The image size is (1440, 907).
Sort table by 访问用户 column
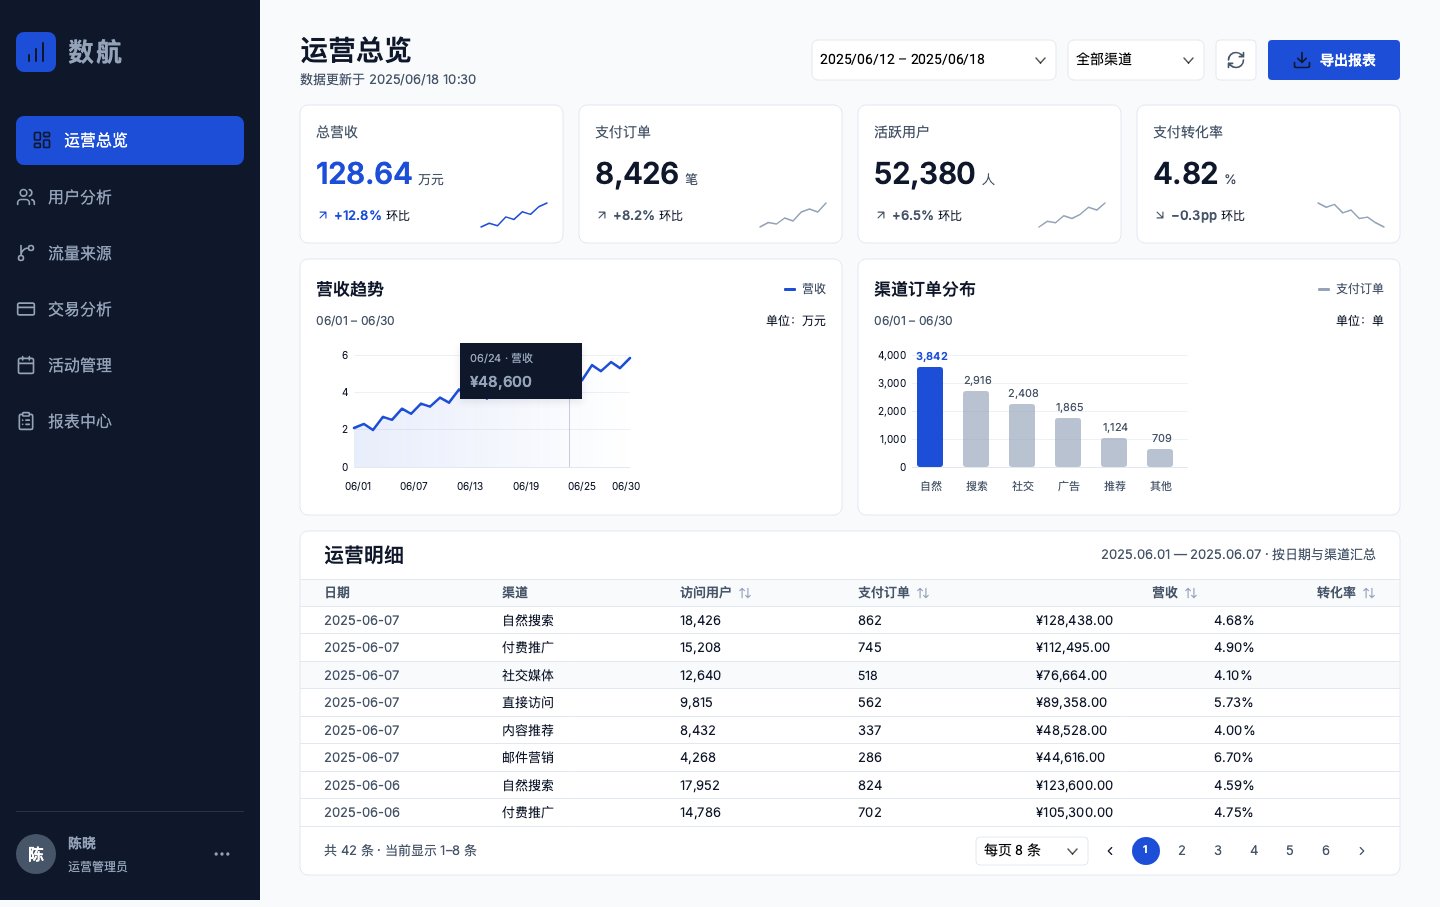(744, 593)
